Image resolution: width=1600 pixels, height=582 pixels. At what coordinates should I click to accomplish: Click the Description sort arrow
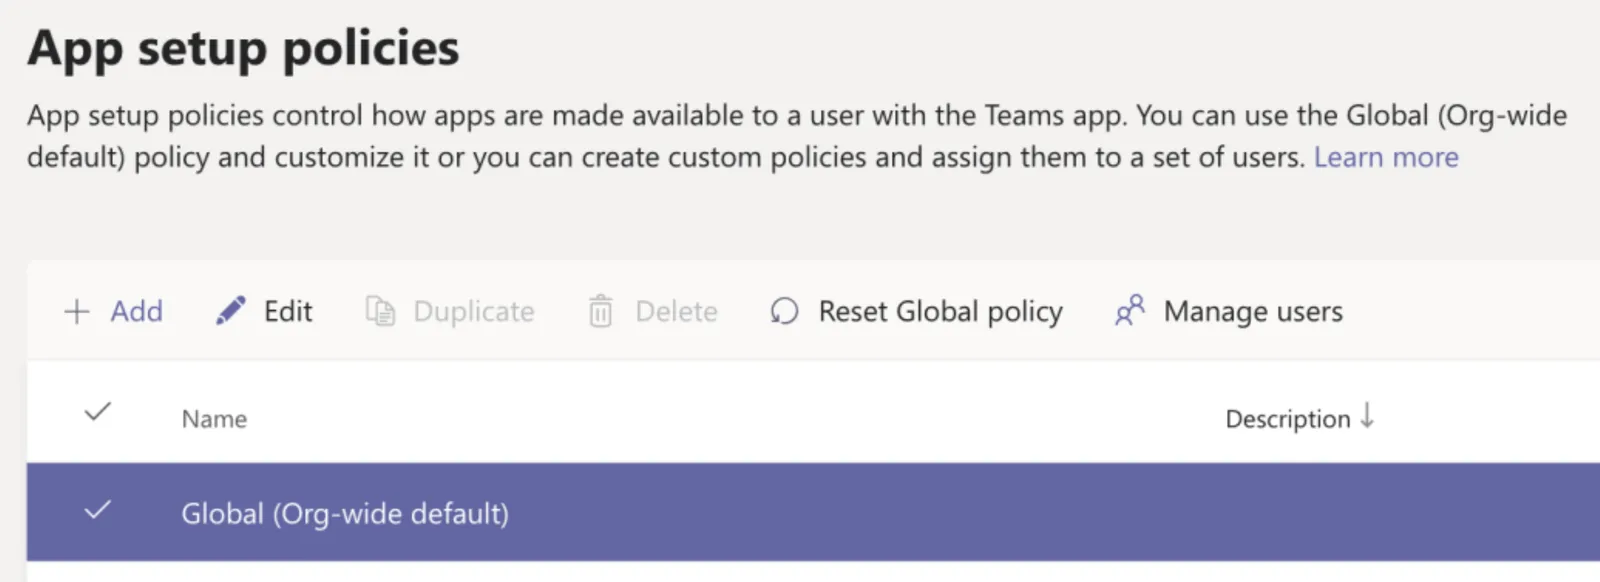coord(1367,415)
